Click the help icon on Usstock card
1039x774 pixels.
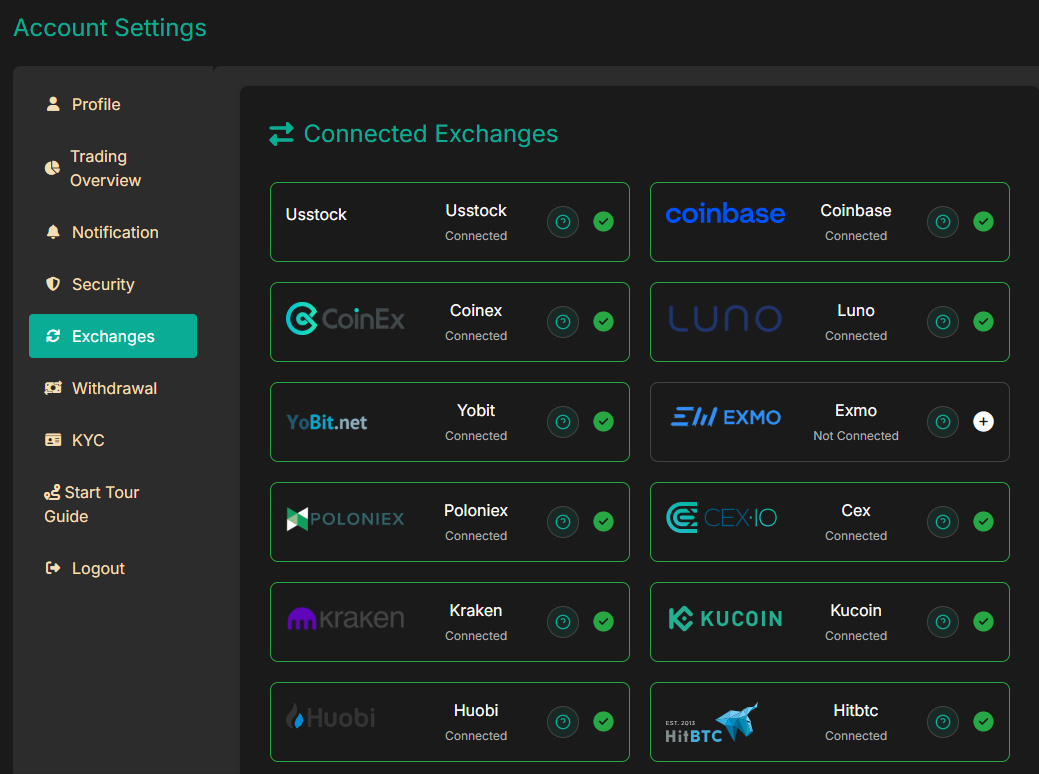pyautogui.click(x=563, y=222)
